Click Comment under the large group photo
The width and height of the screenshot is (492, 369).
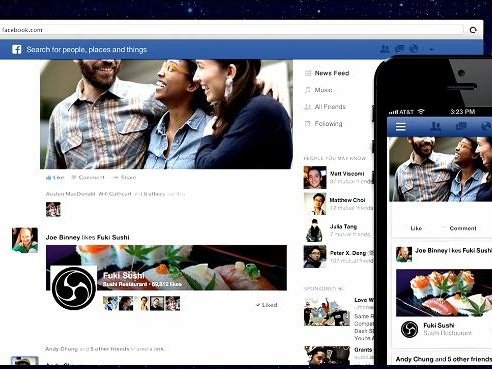[x=88, y=178]
